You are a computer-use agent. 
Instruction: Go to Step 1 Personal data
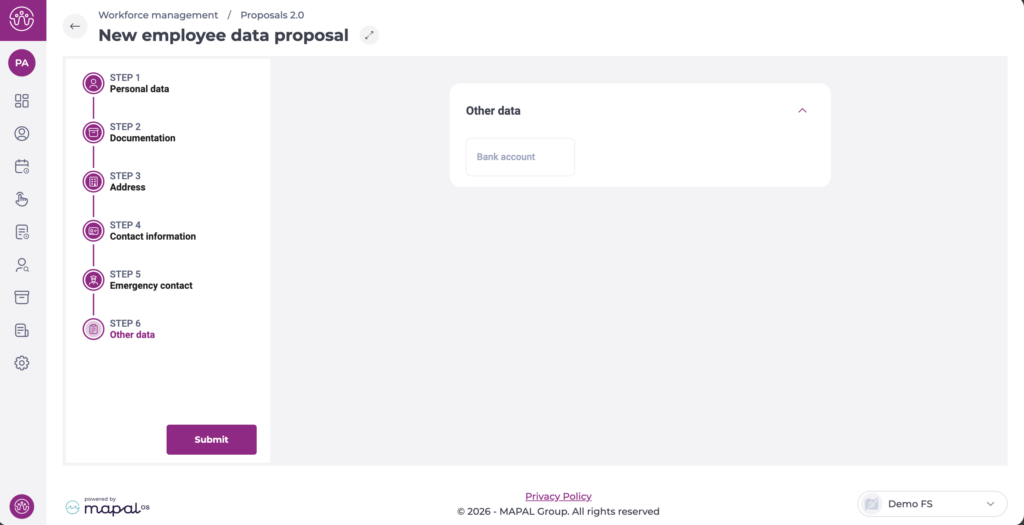click(x=138, y=83)
